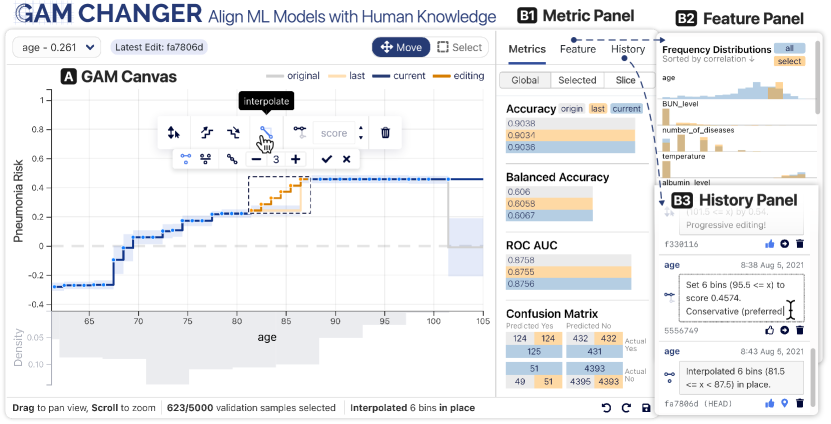Save edits with the floppy disk icon
Viewport: 831px width, 424px height.
647,407
